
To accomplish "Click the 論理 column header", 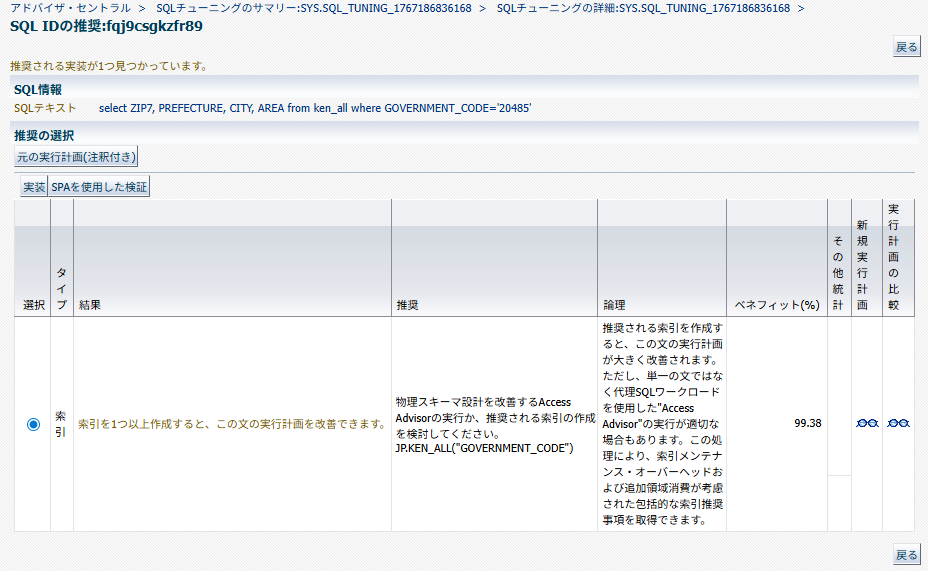I will 614,304.
